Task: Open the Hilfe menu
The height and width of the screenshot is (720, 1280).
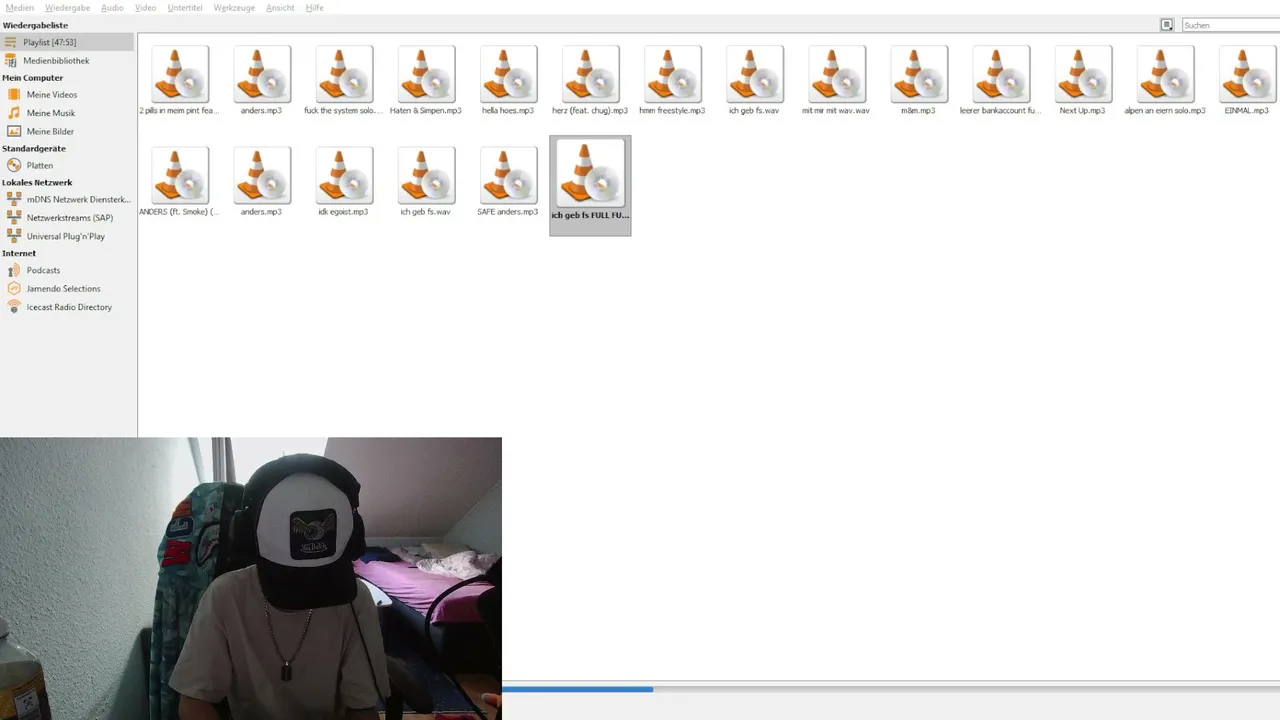Action: pos(314,8)
